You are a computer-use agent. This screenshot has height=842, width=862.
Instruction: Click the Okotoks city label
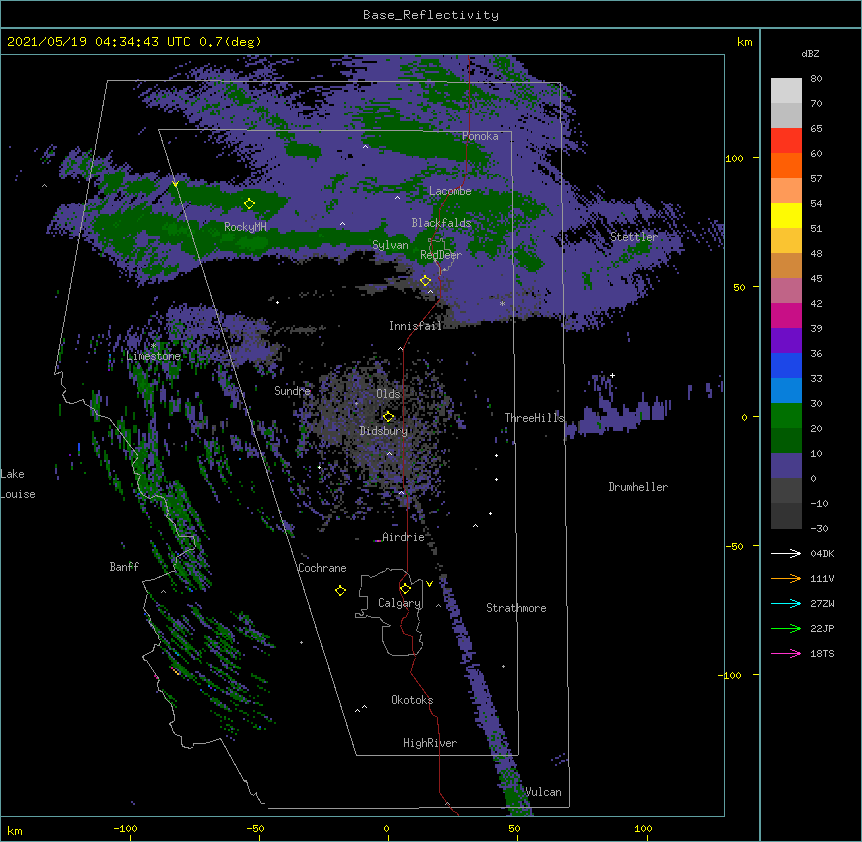(x=412, y=700)
